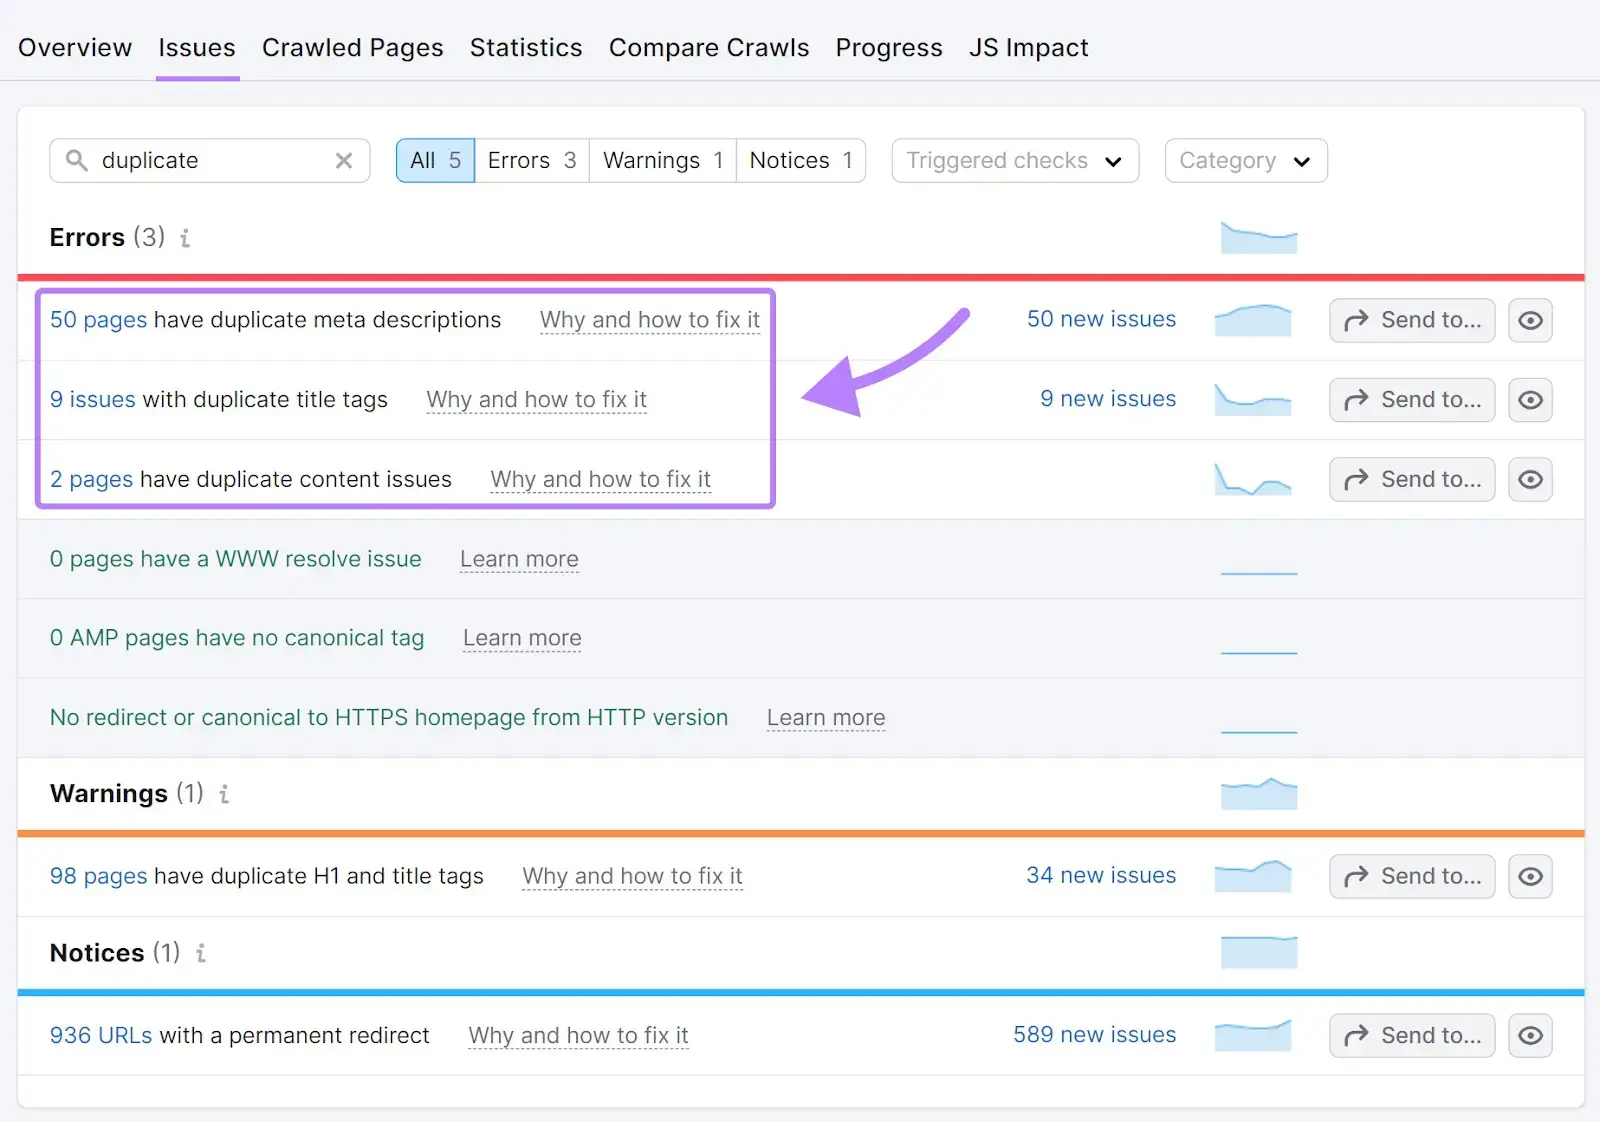Click Send to for permanent redirect notice
The image size is (1600, 1122).
pos(1411,1035)
